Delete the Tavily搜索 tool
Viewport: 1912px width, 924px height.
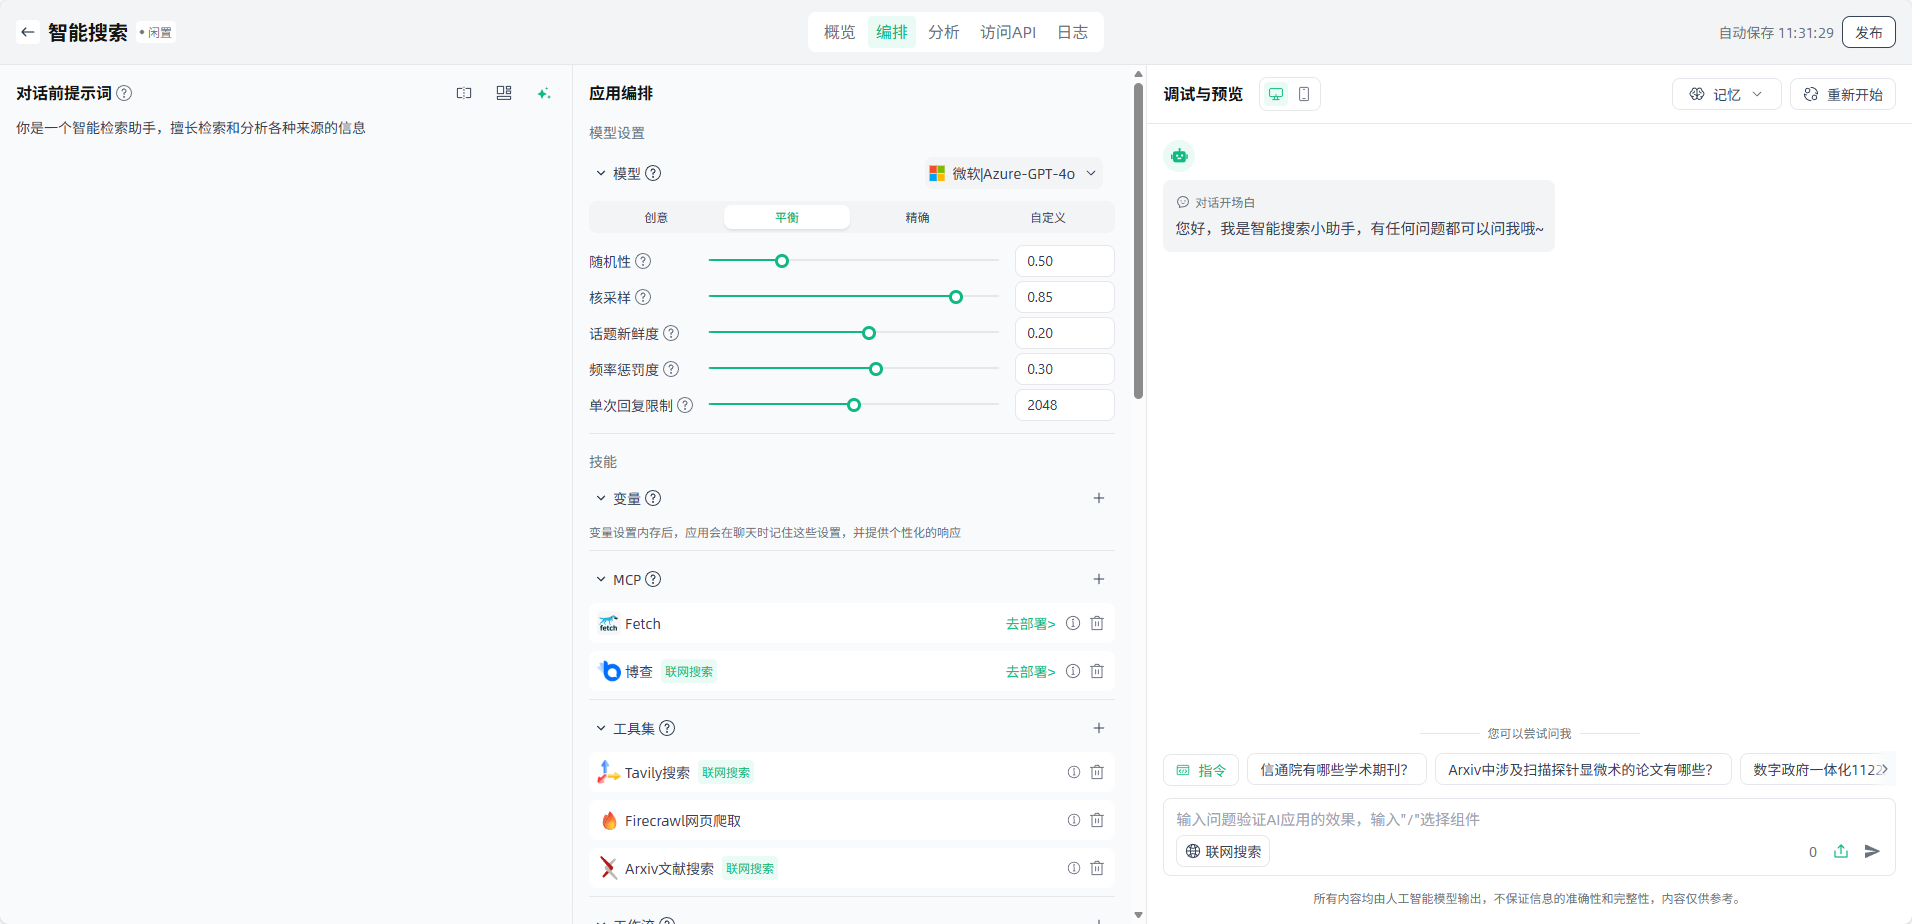1097,772
